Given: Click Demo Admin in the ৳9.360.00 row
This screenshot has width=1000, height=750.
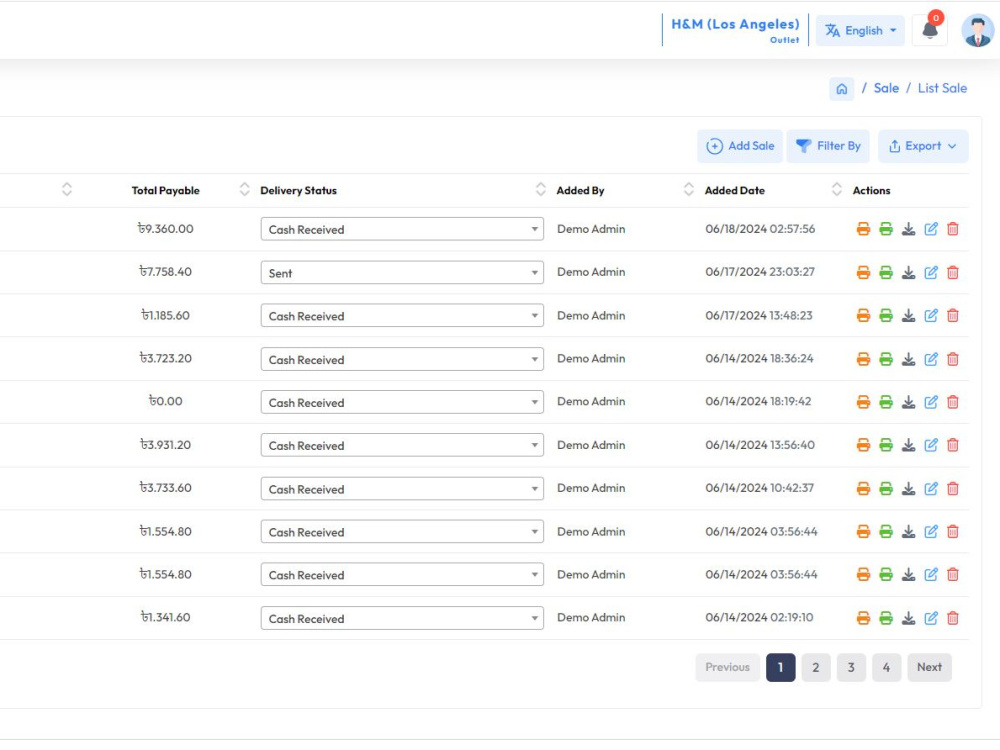Looking at the screenshot, I should [x=591, y=229].
